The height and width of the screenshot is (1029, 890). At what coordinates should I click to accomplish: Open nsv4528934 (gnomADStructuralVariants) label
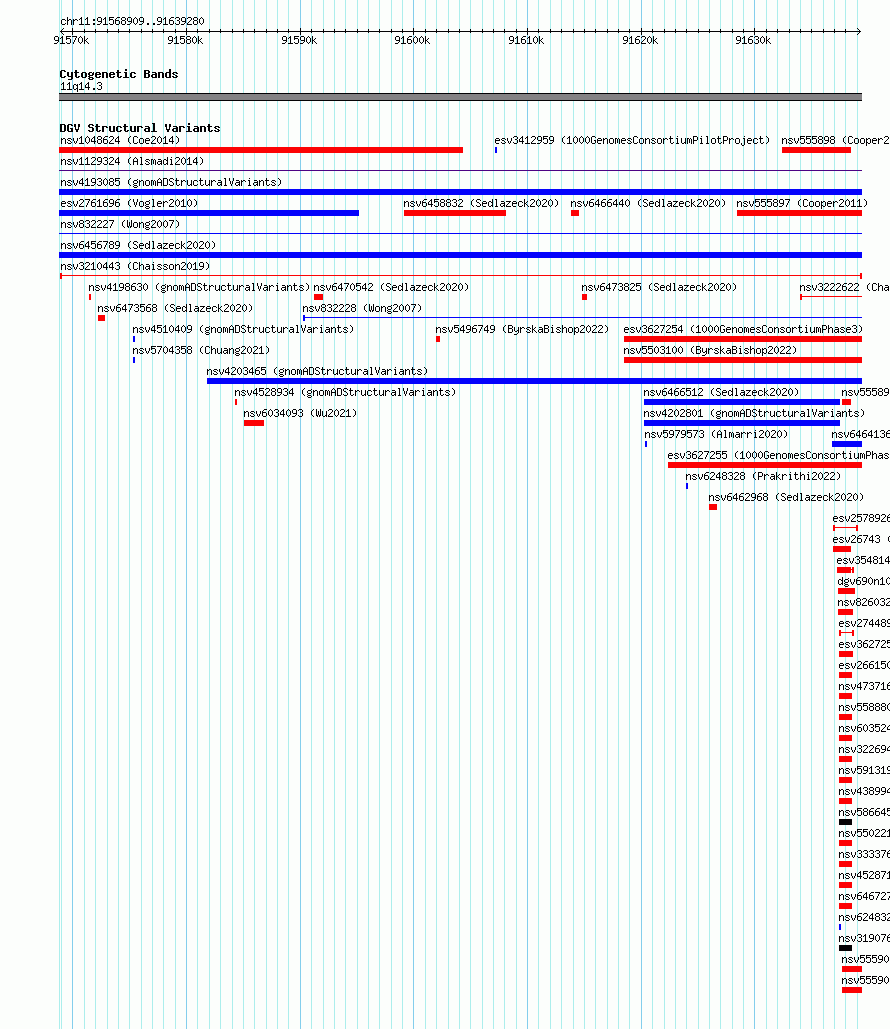click(x=345, y=392)
